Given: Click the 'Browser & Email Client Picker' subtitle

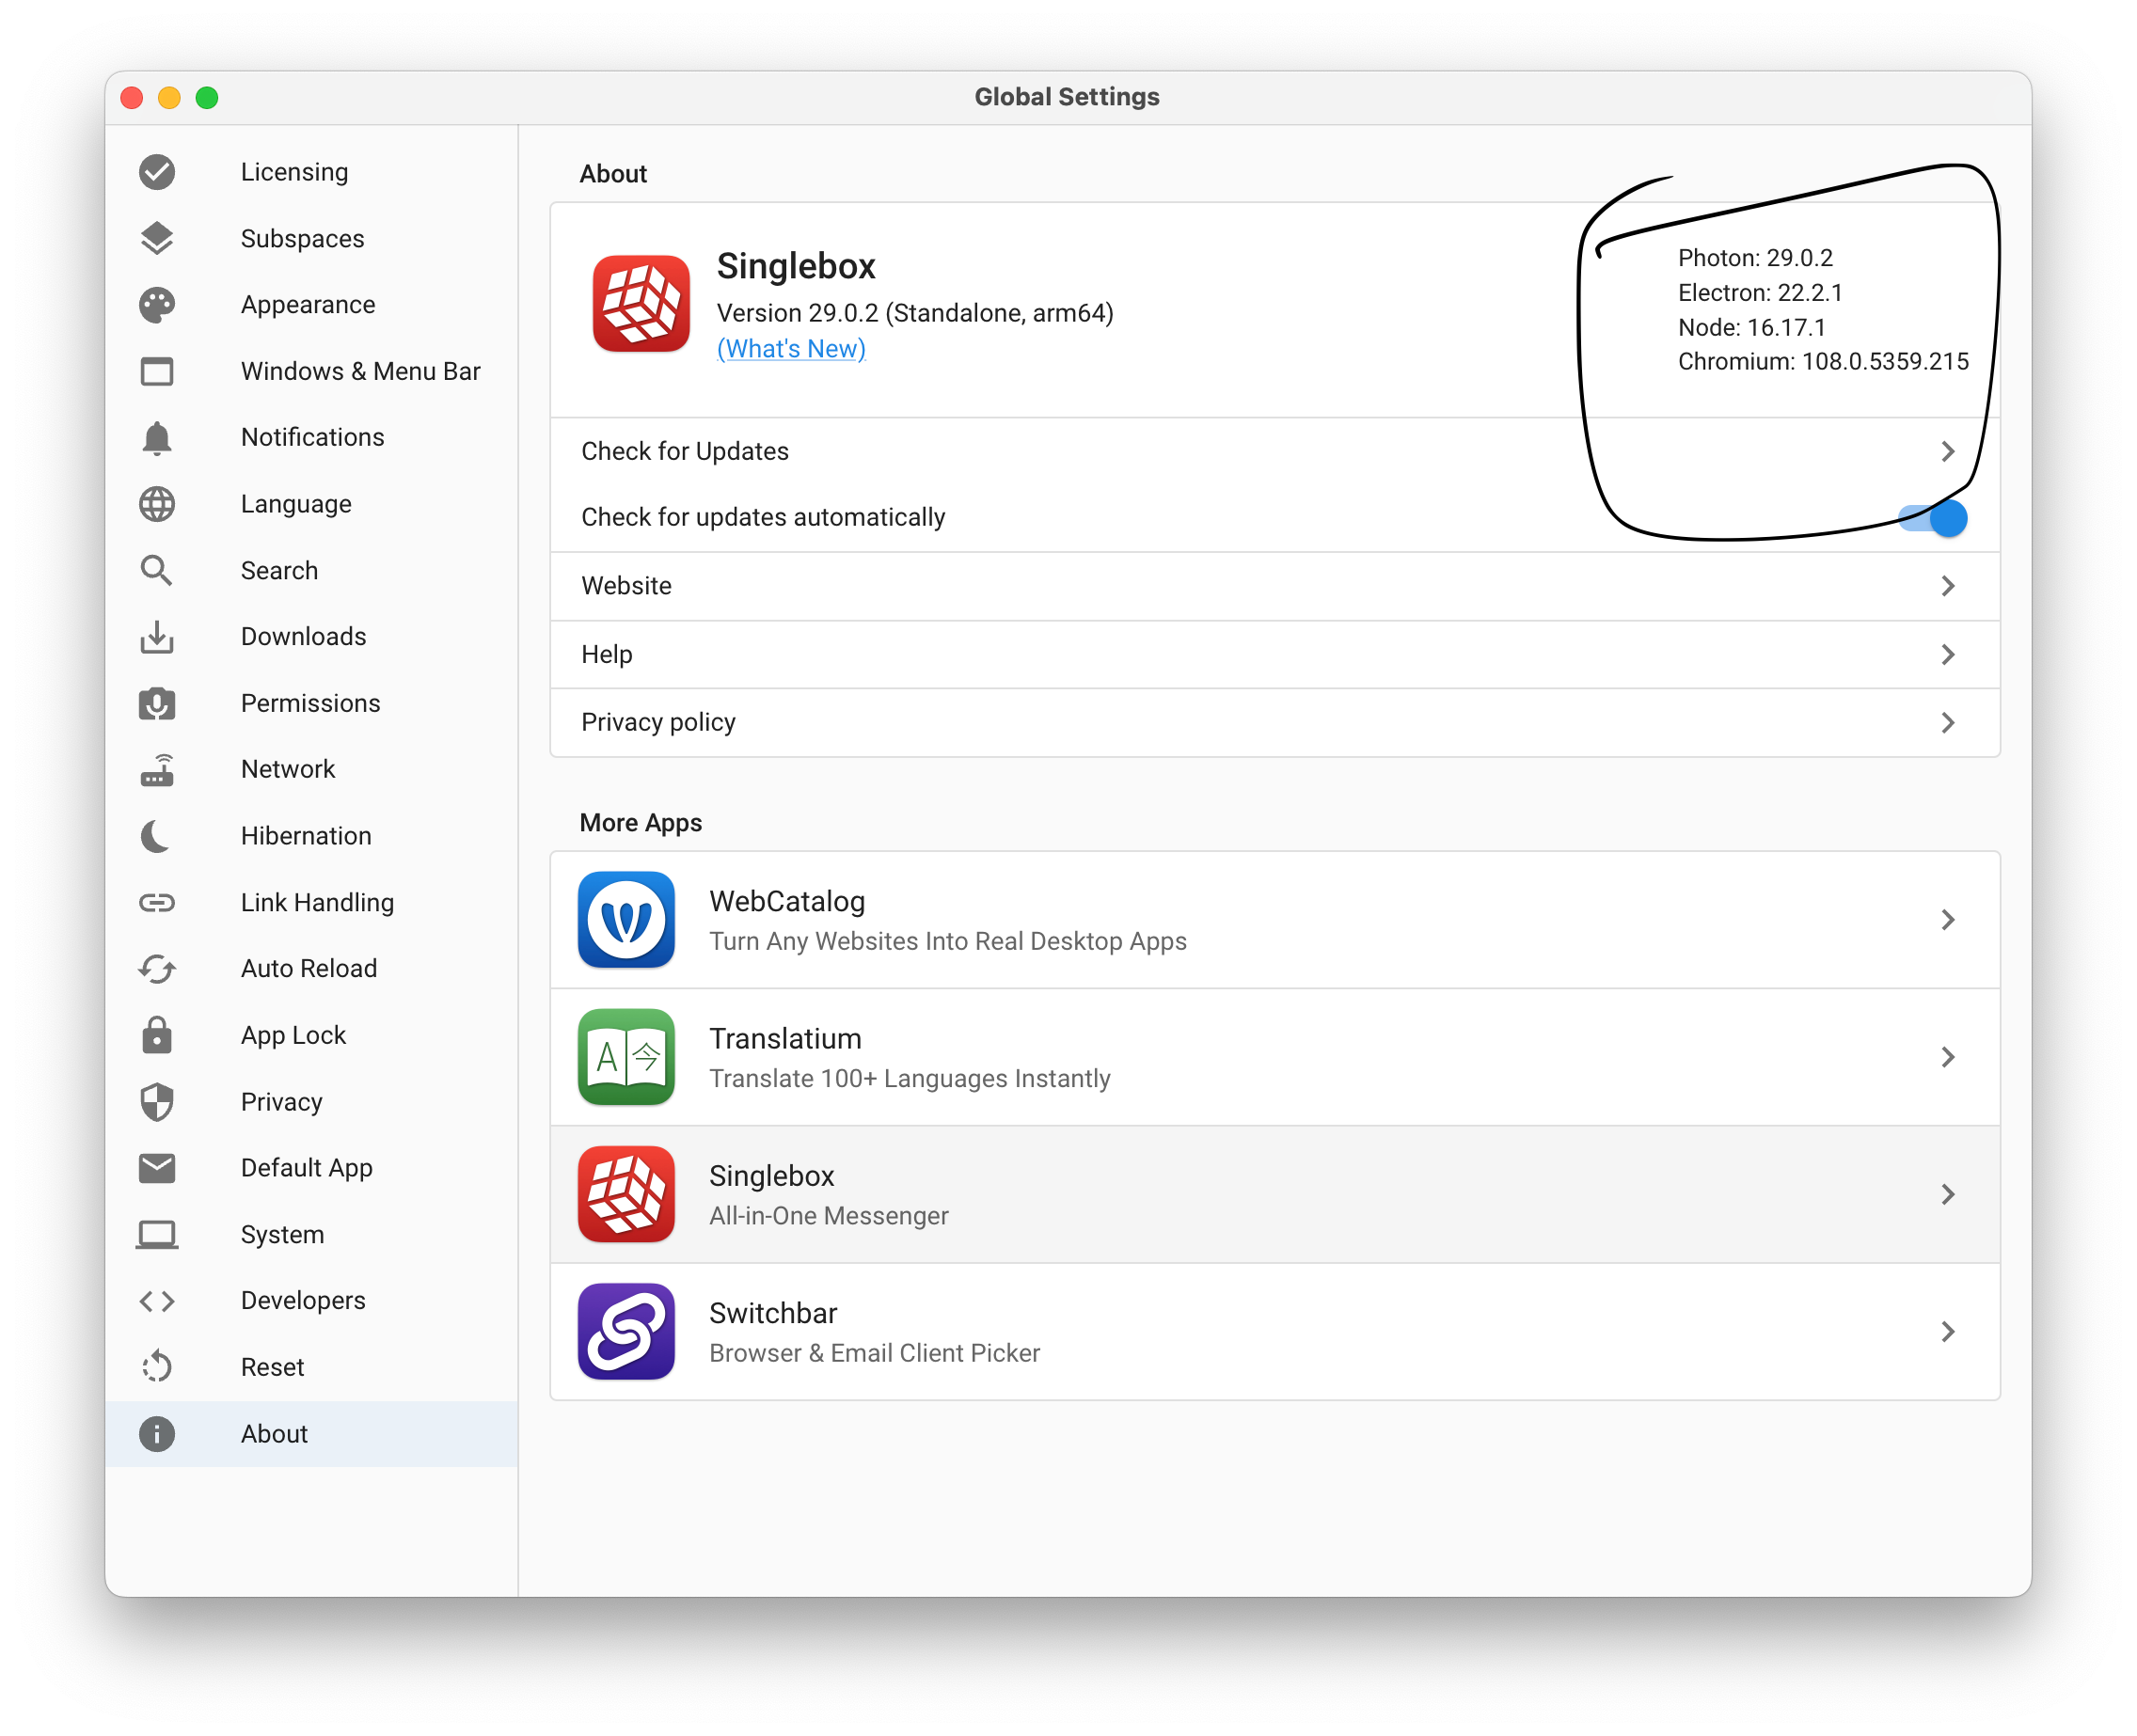Looking at the screenshot, I should coord(875,1354).
